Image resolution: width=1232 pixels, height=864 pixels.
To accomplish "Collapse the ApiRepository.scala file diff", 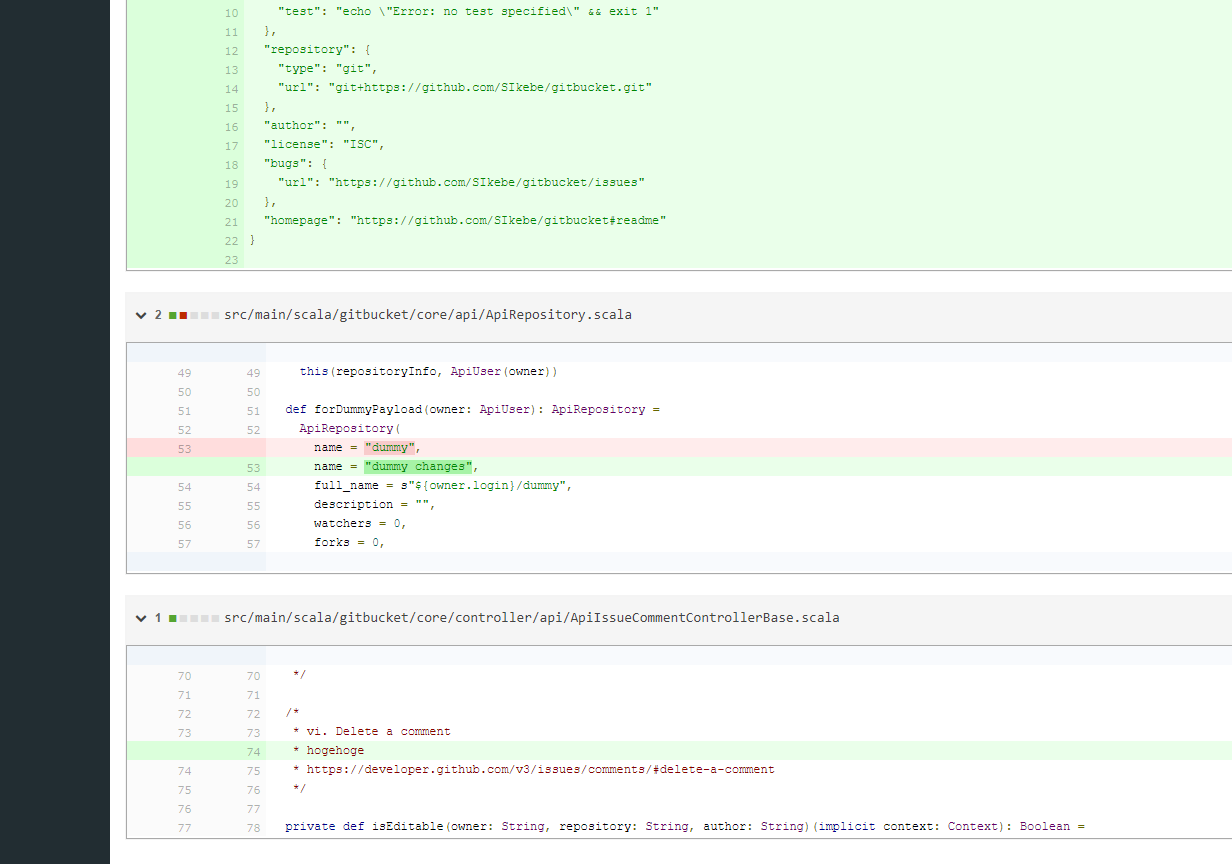I will tap(140, 315).
